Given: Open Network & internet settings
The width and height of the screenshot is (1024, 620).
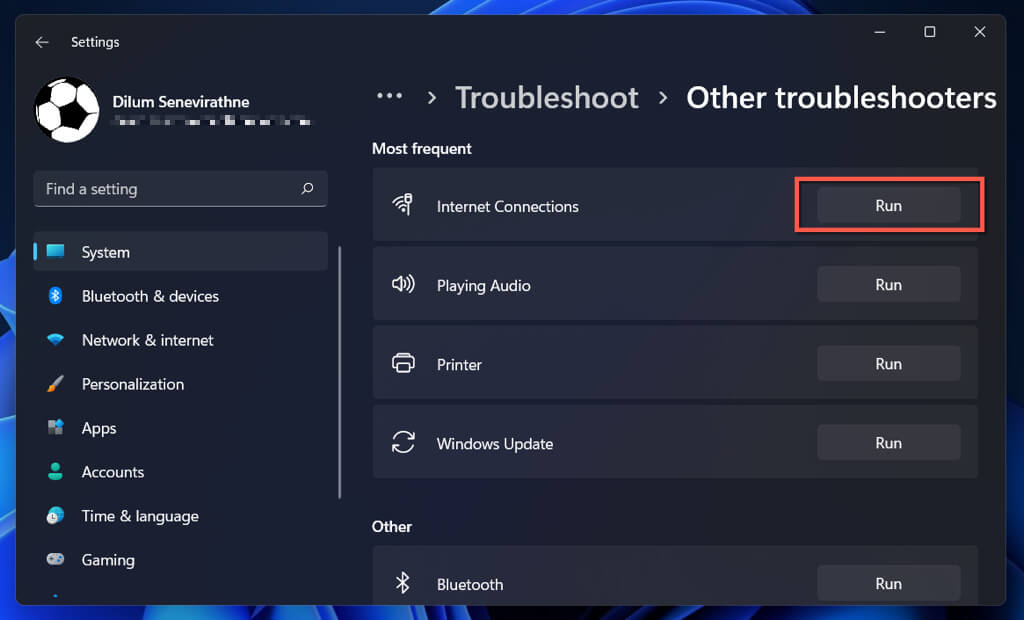Looking at the screenshot, I should point(181,340).
